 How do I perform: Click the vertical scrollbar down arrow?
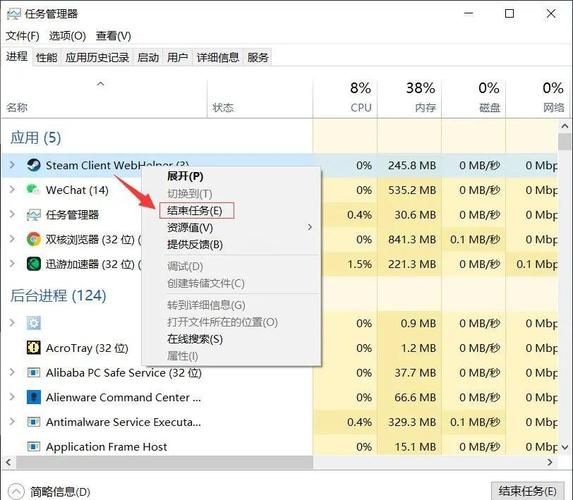point(565,447)
